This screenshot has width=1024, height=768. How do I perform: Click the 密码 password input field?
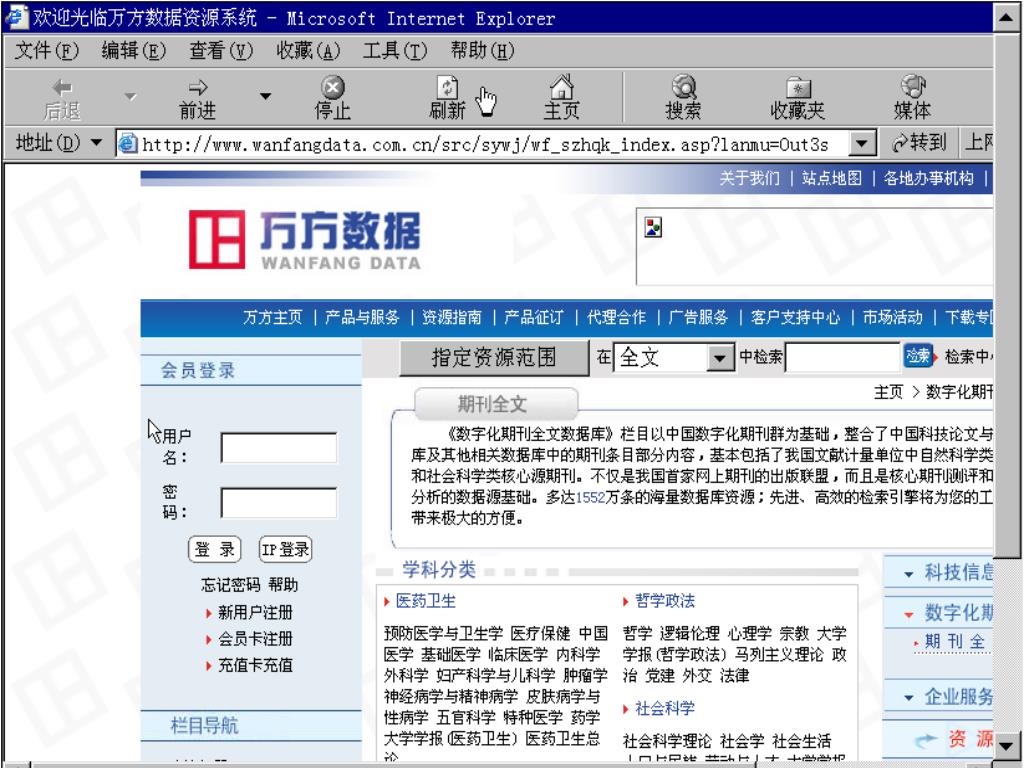tap(279, 503)
